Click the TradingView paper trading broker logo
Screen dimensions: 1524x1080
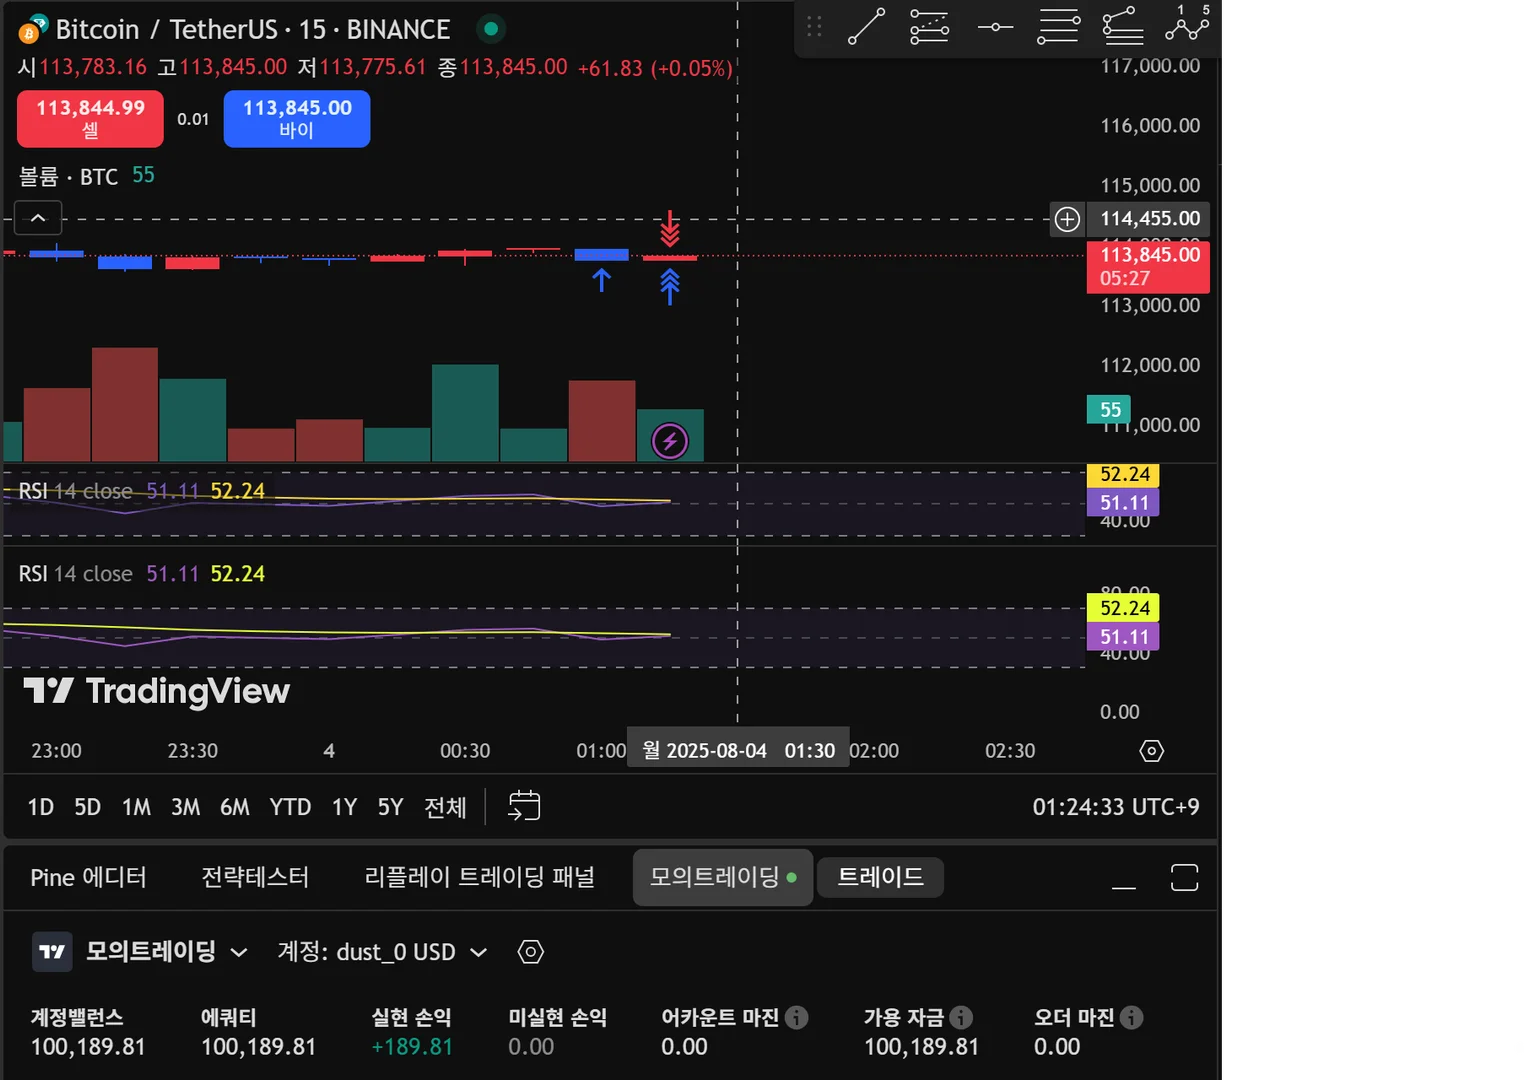52,952
